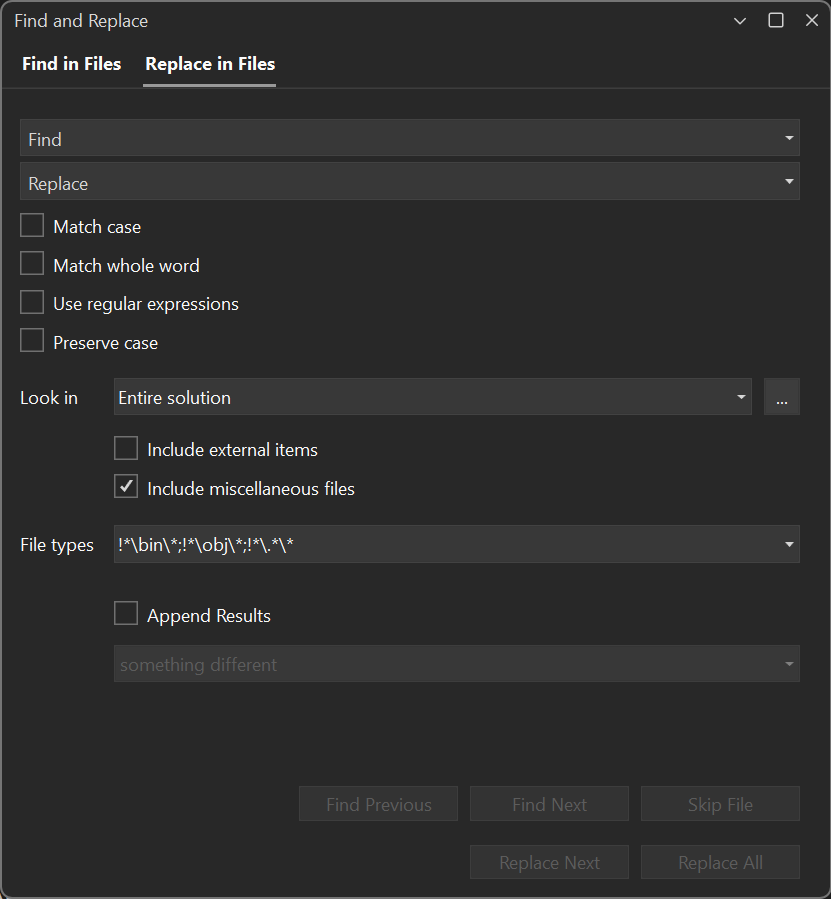Click the Skip File button
This screenshot has height=899, width=831.
tap(720, 803)
